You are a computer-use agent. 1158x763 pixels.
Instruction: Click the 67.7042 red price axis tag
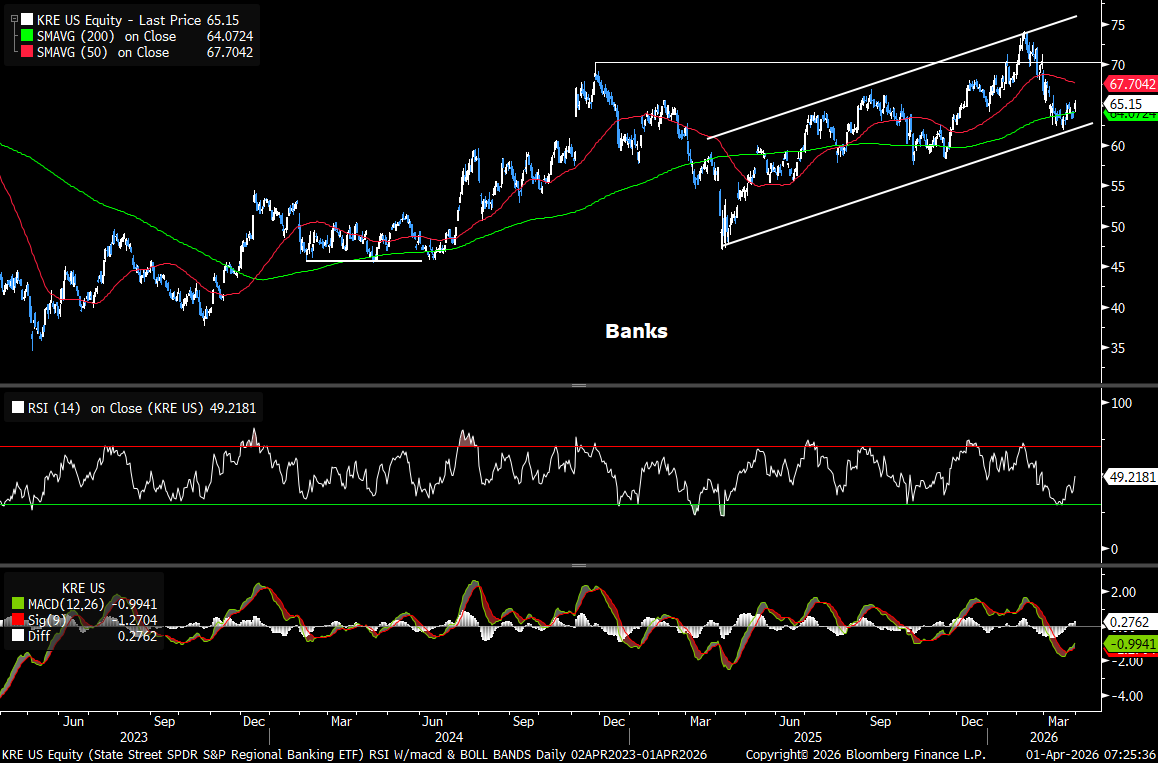click(1129, 84)
